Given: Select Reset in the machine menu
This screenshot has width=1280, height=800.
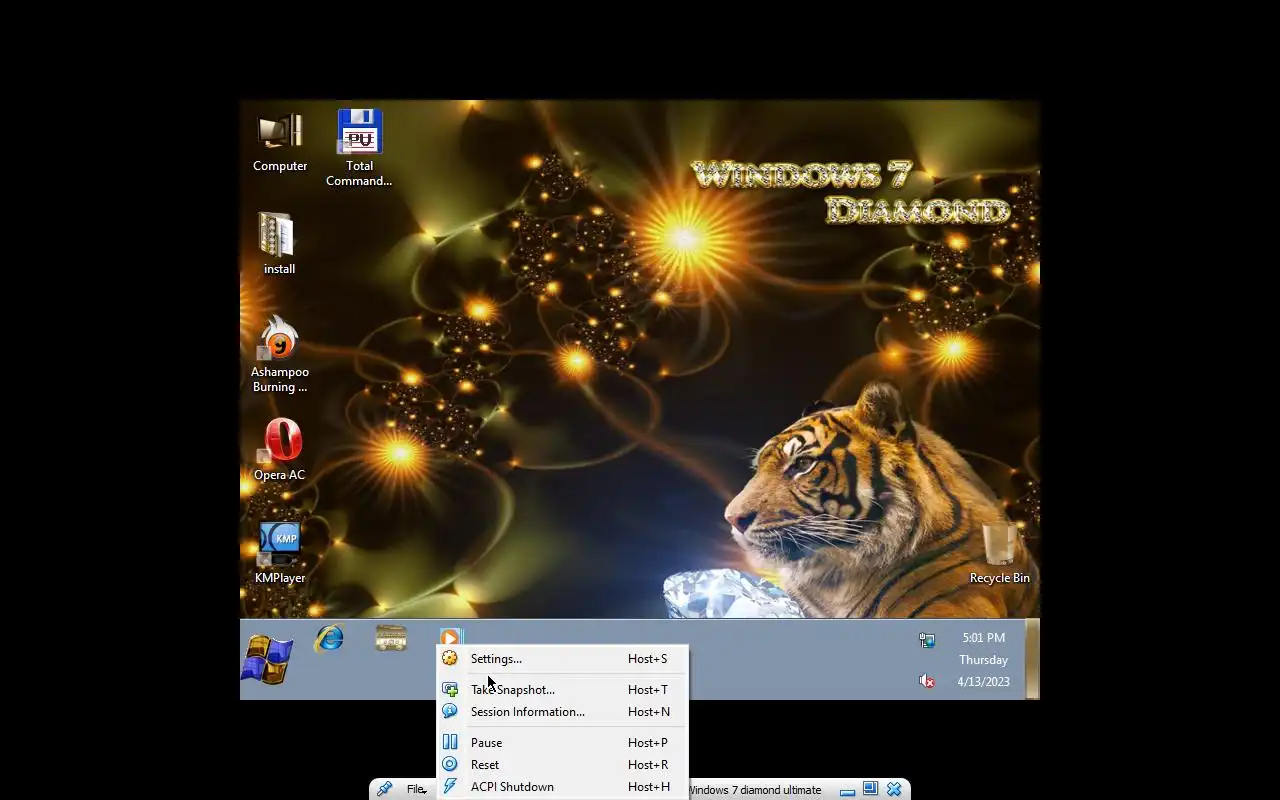Looking at the screenshot, I should pyautogui.click(x=562, y=765).
